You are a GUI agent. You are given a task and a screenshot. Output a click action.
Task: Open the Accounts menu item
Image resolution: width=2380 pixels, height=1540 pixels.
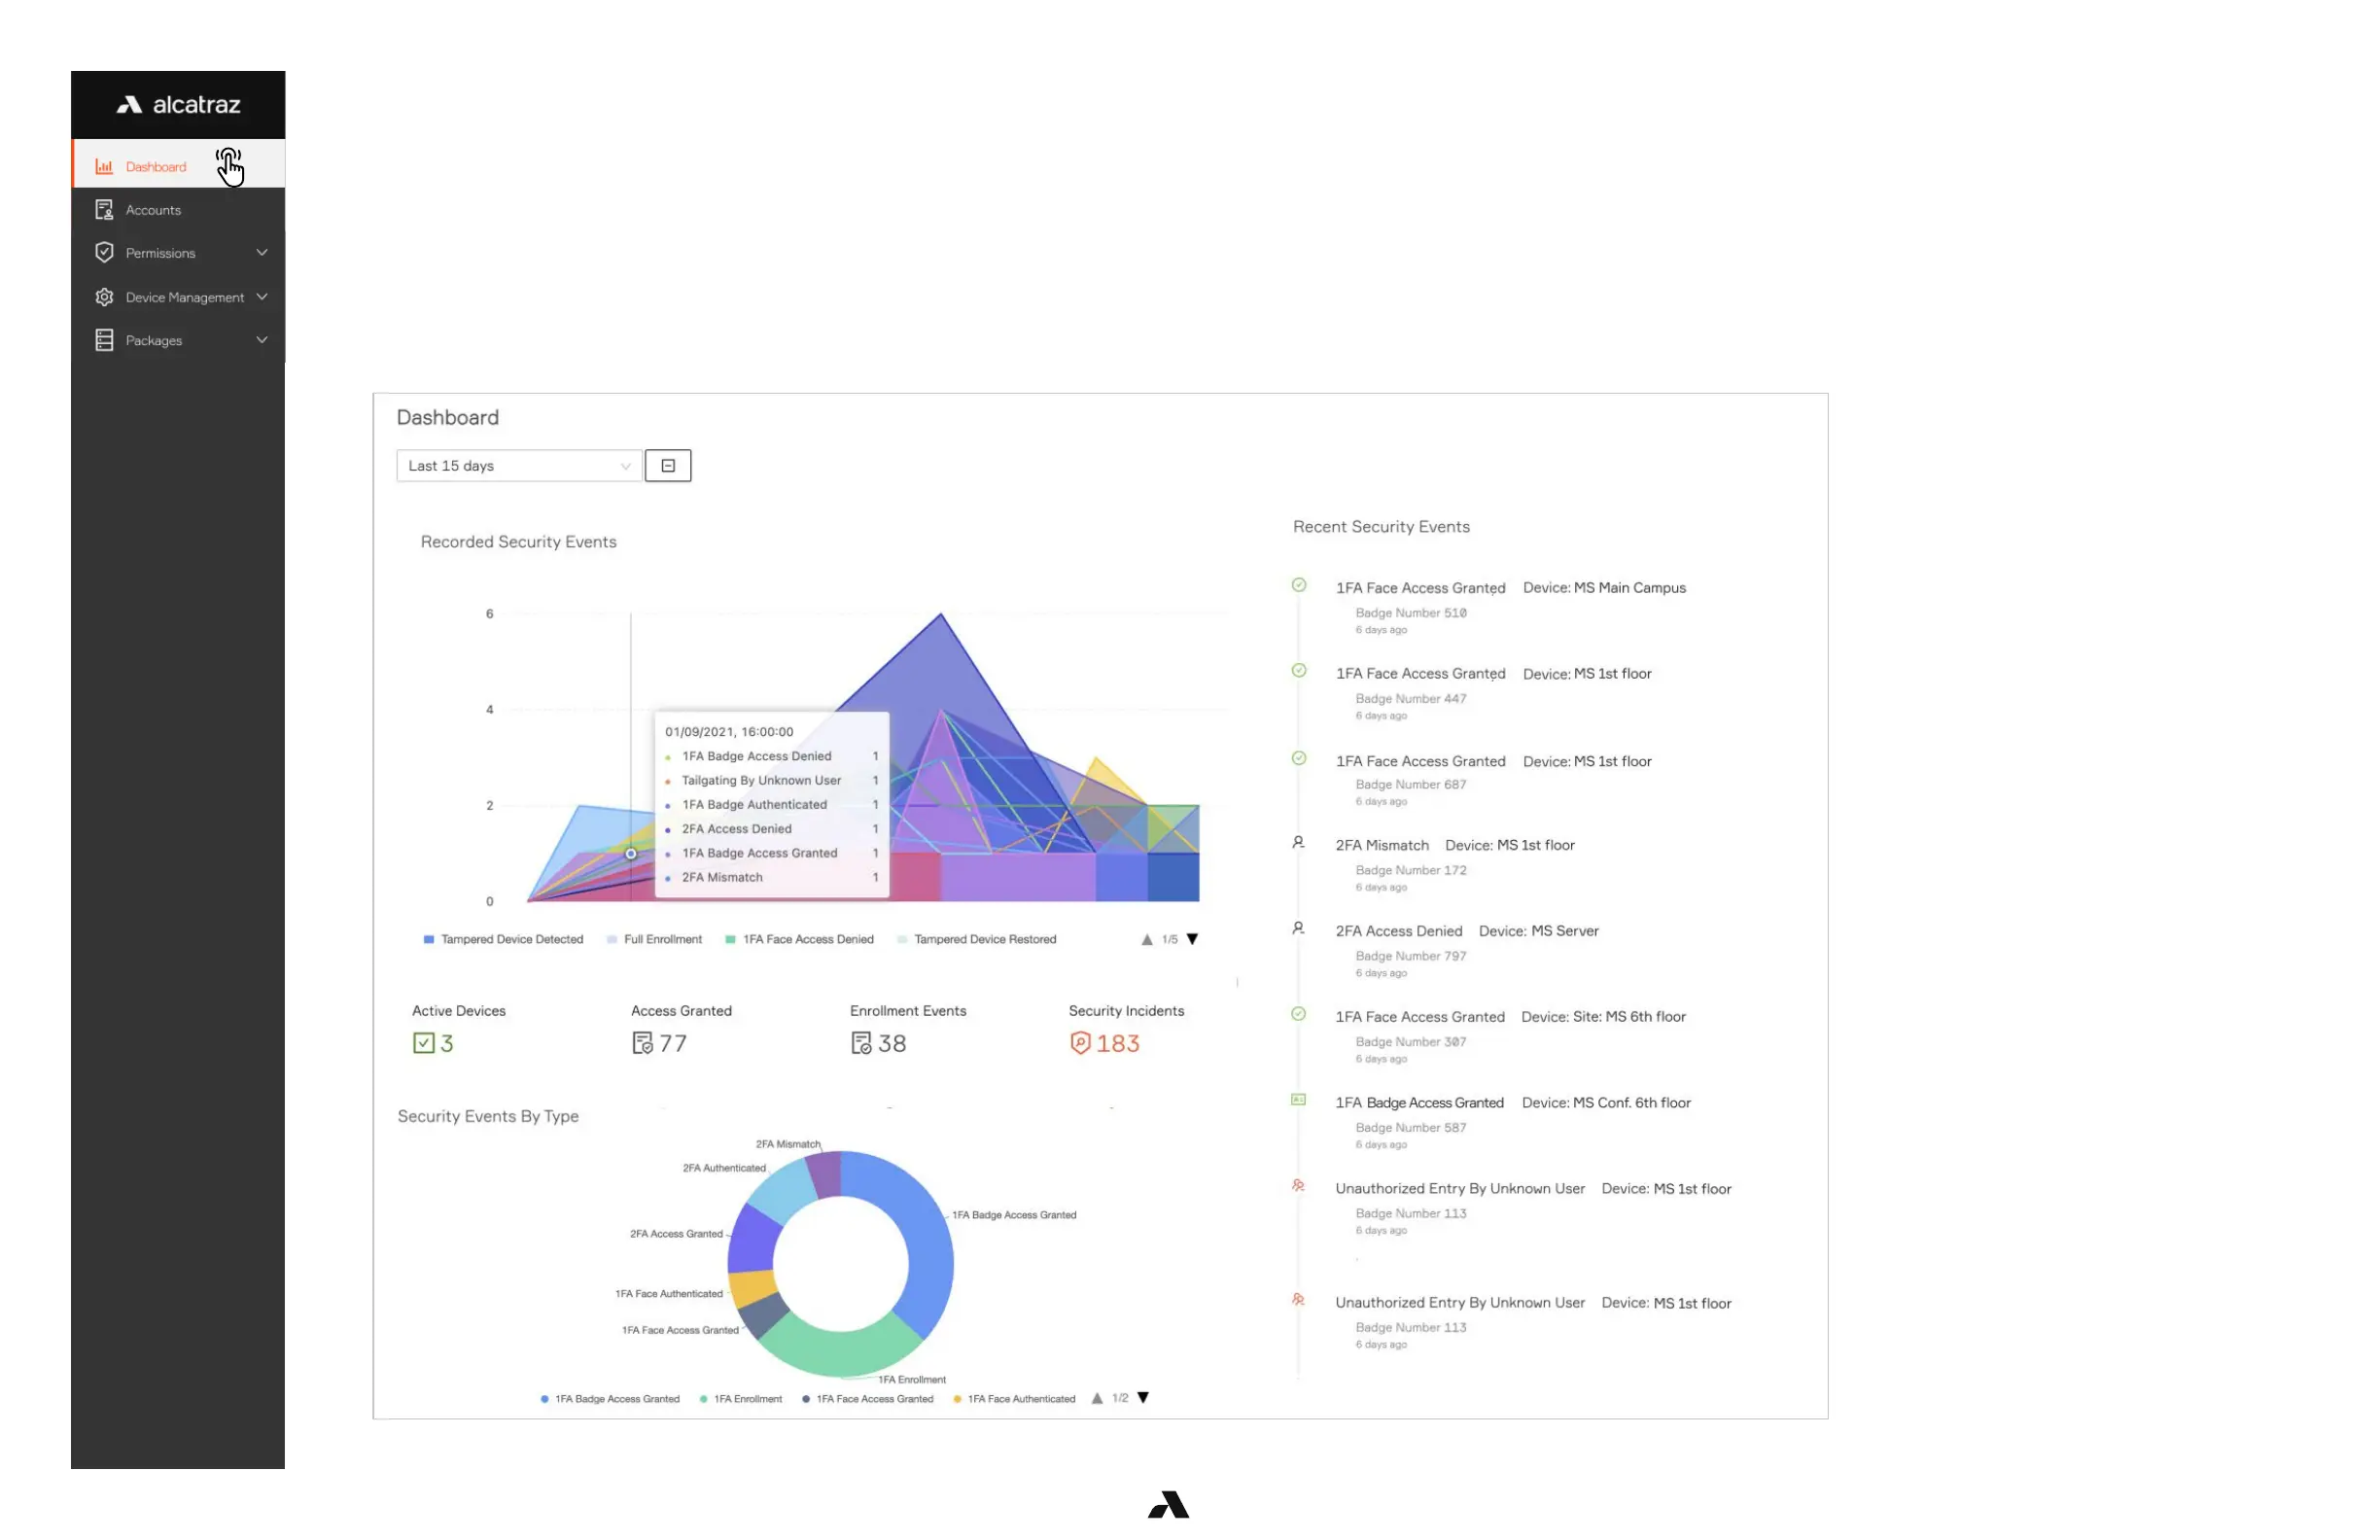coord(154,210)
